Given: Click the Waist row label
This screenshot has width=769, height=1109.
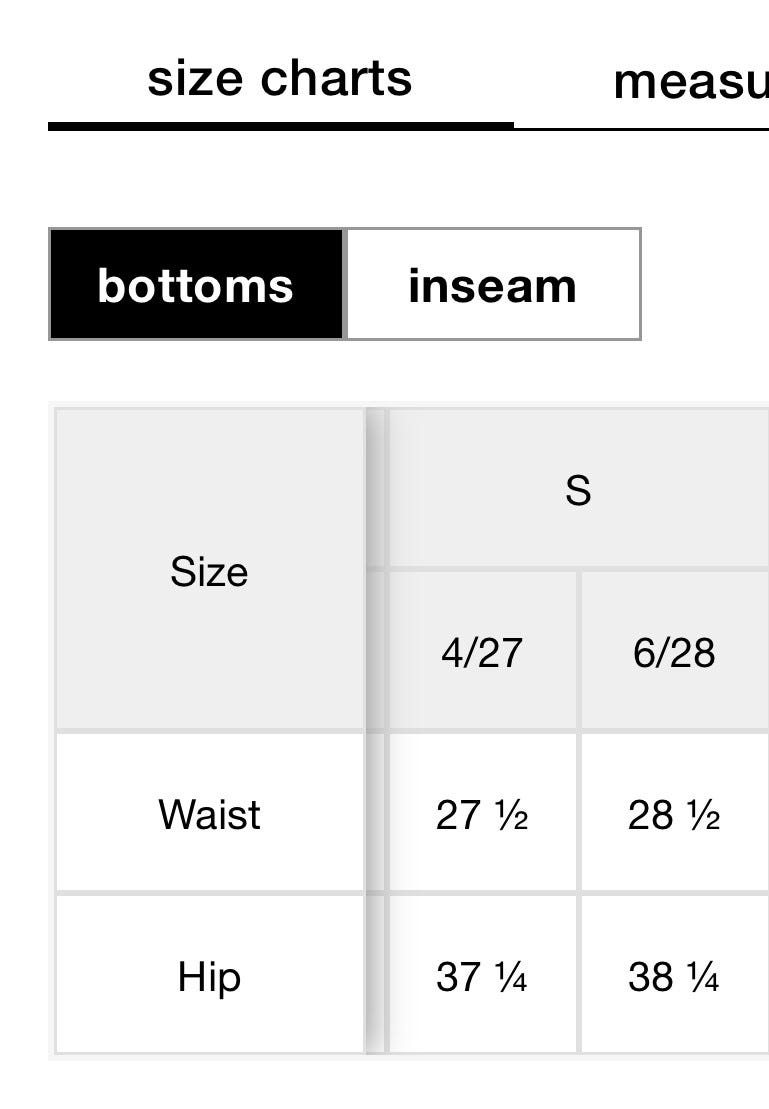Looking at the screenshot, I should 209,813.
